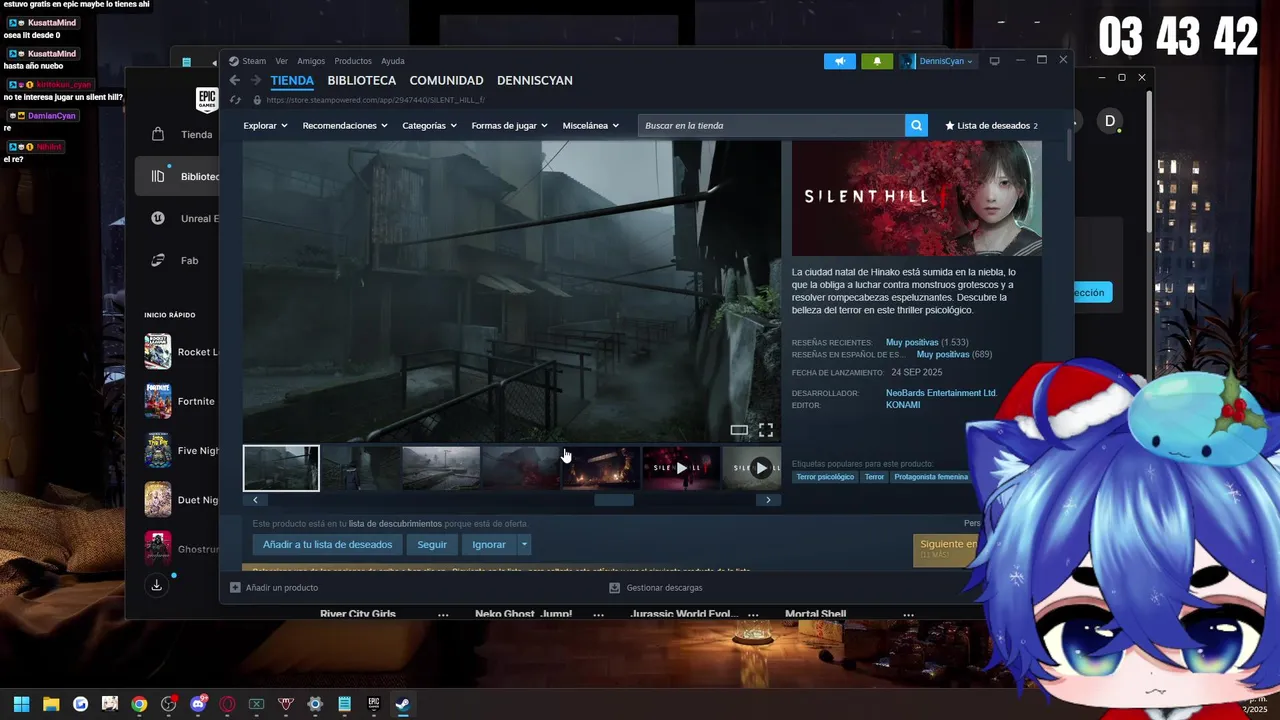
Task: Open Epic Games downloads icon
Action: (x=157, y=585)
